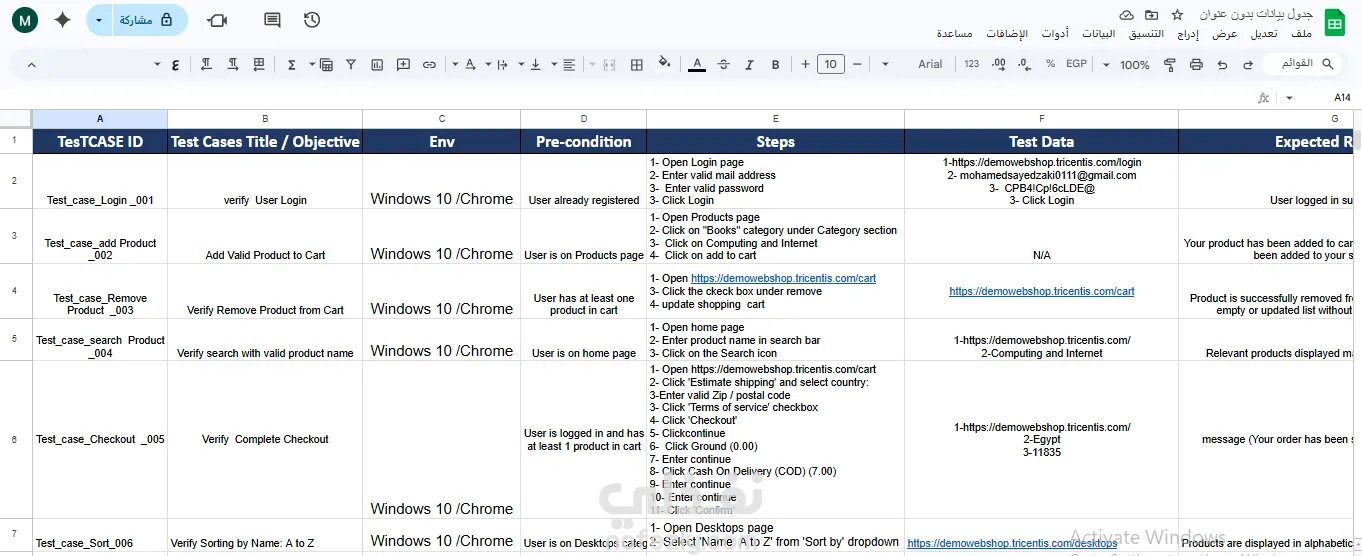Open share options dropdown arrow
Screen dimensions: 1362x556
pyautogui.click(x=98, y=20)
